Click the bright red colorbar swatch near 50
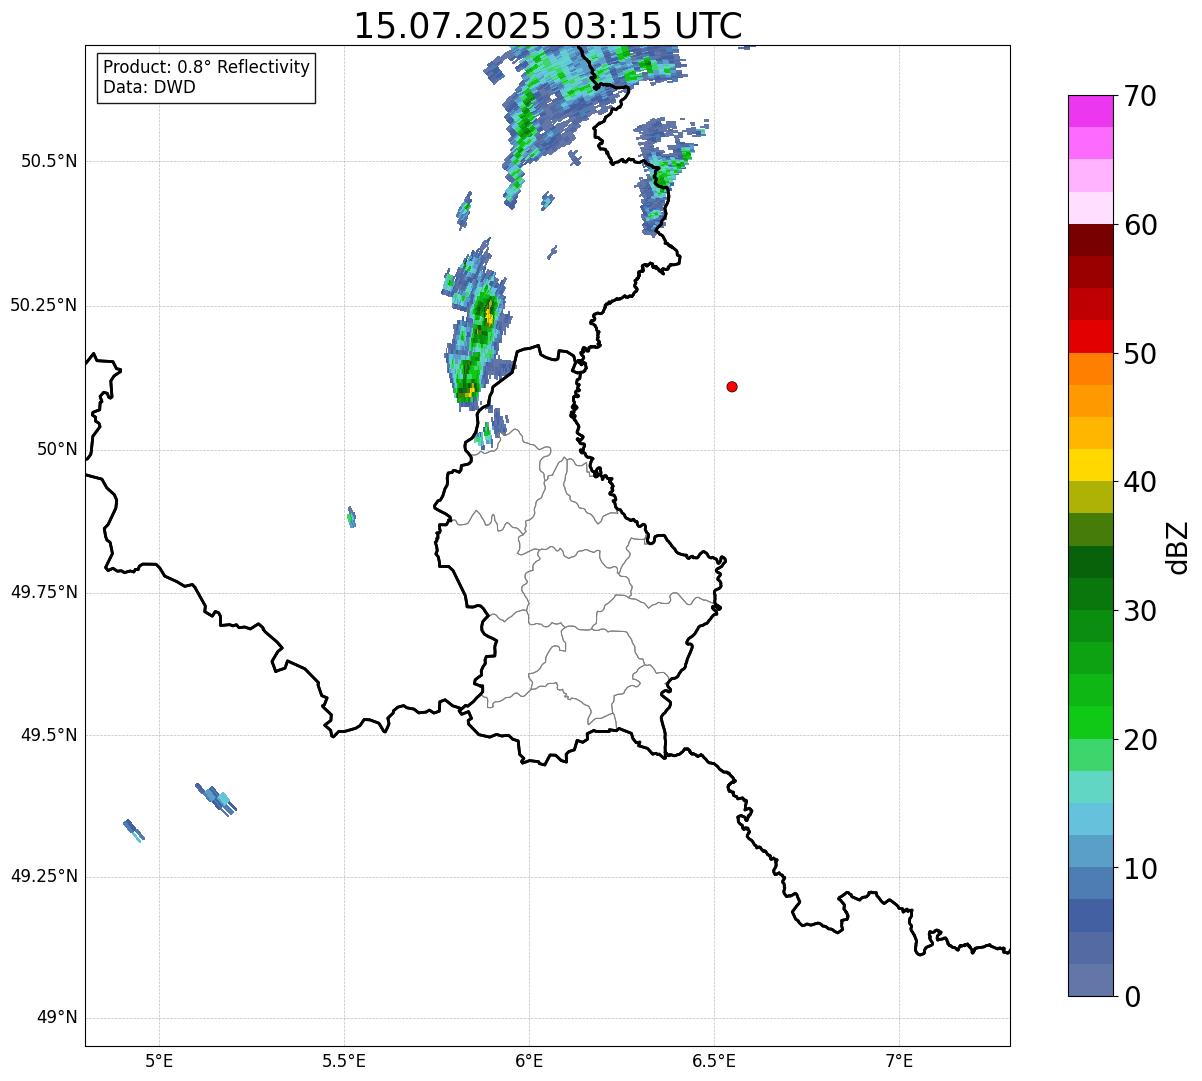This screenshot has width=1202, height=1081. pyautogui.click(x=1091, y=337)
